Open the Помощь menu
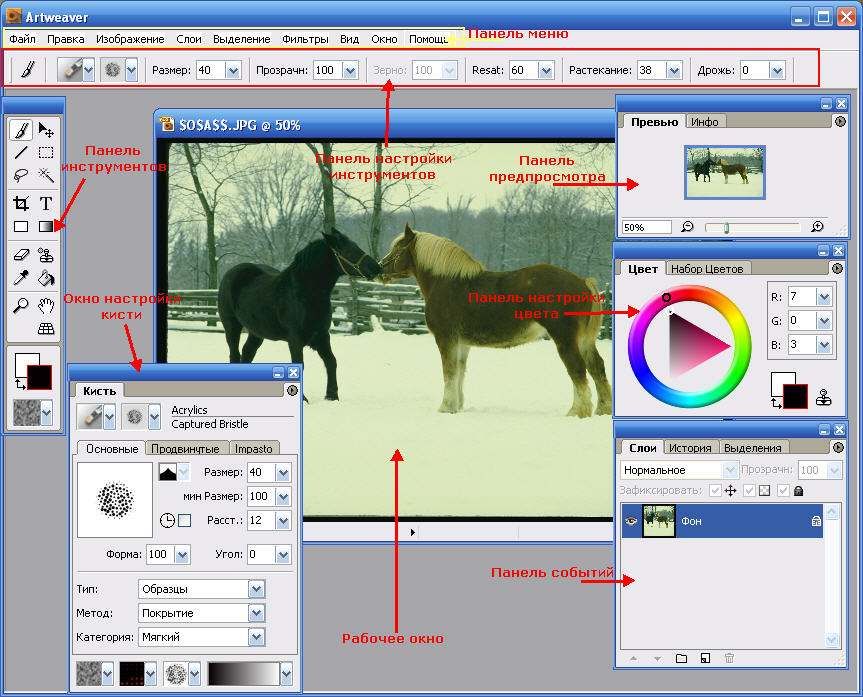The width and height of the screenshot is (863, 697). (x=428, y=39)
